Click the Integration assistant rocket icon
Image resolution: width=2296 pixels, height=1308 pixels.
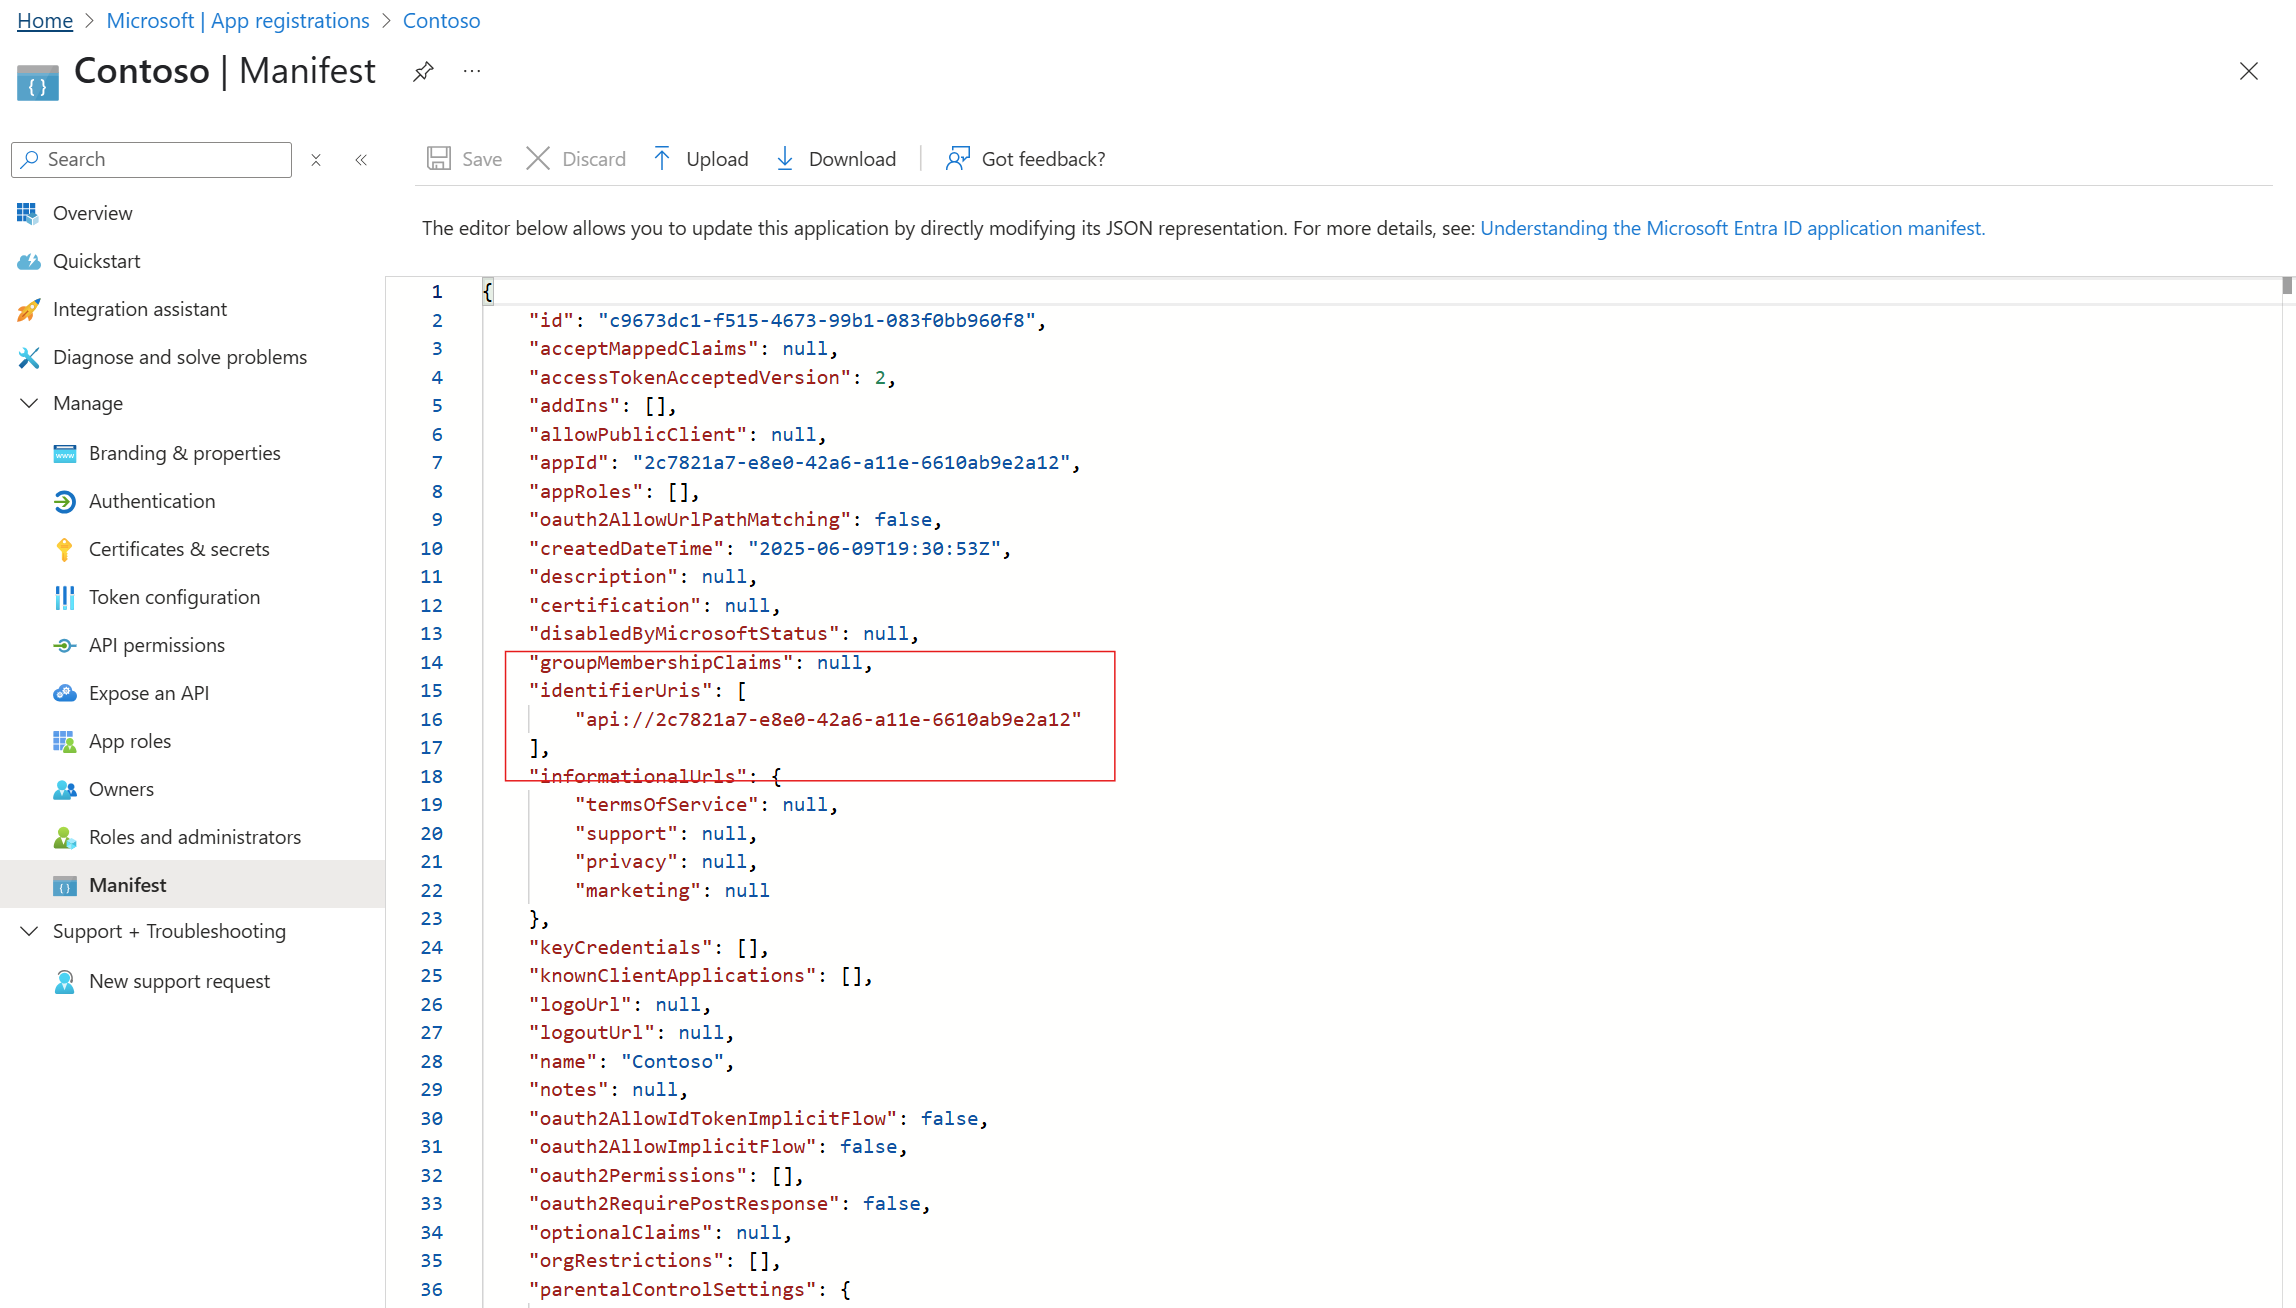coord(29,309)
